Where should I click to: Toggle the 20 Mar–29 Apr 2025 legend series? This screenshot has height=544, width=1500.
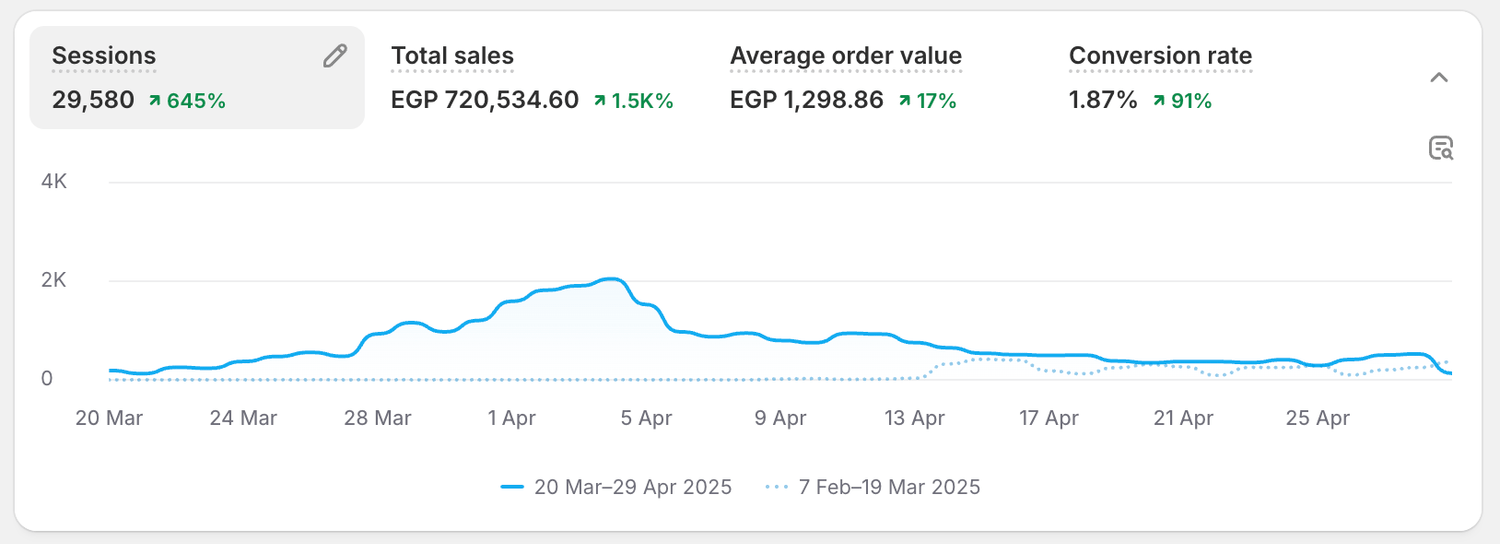(616, 487)
